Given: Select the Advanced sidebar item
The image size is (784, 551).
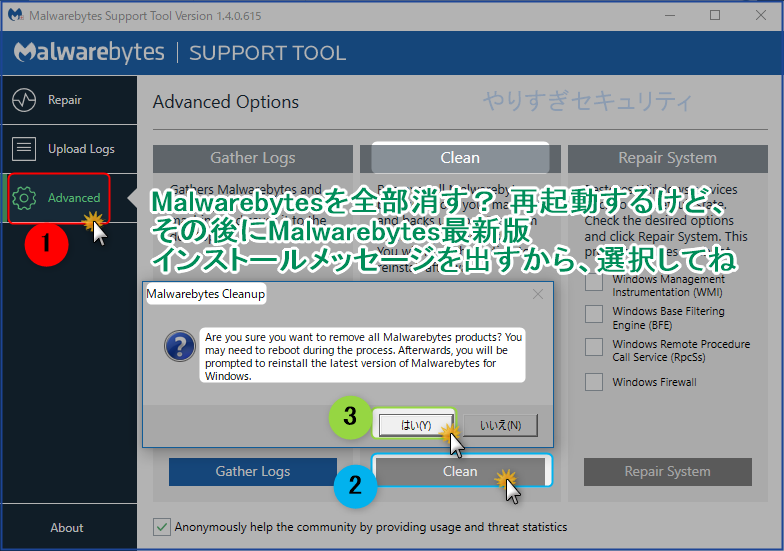Looking at the screenshot, I should [x=70, y=198].
